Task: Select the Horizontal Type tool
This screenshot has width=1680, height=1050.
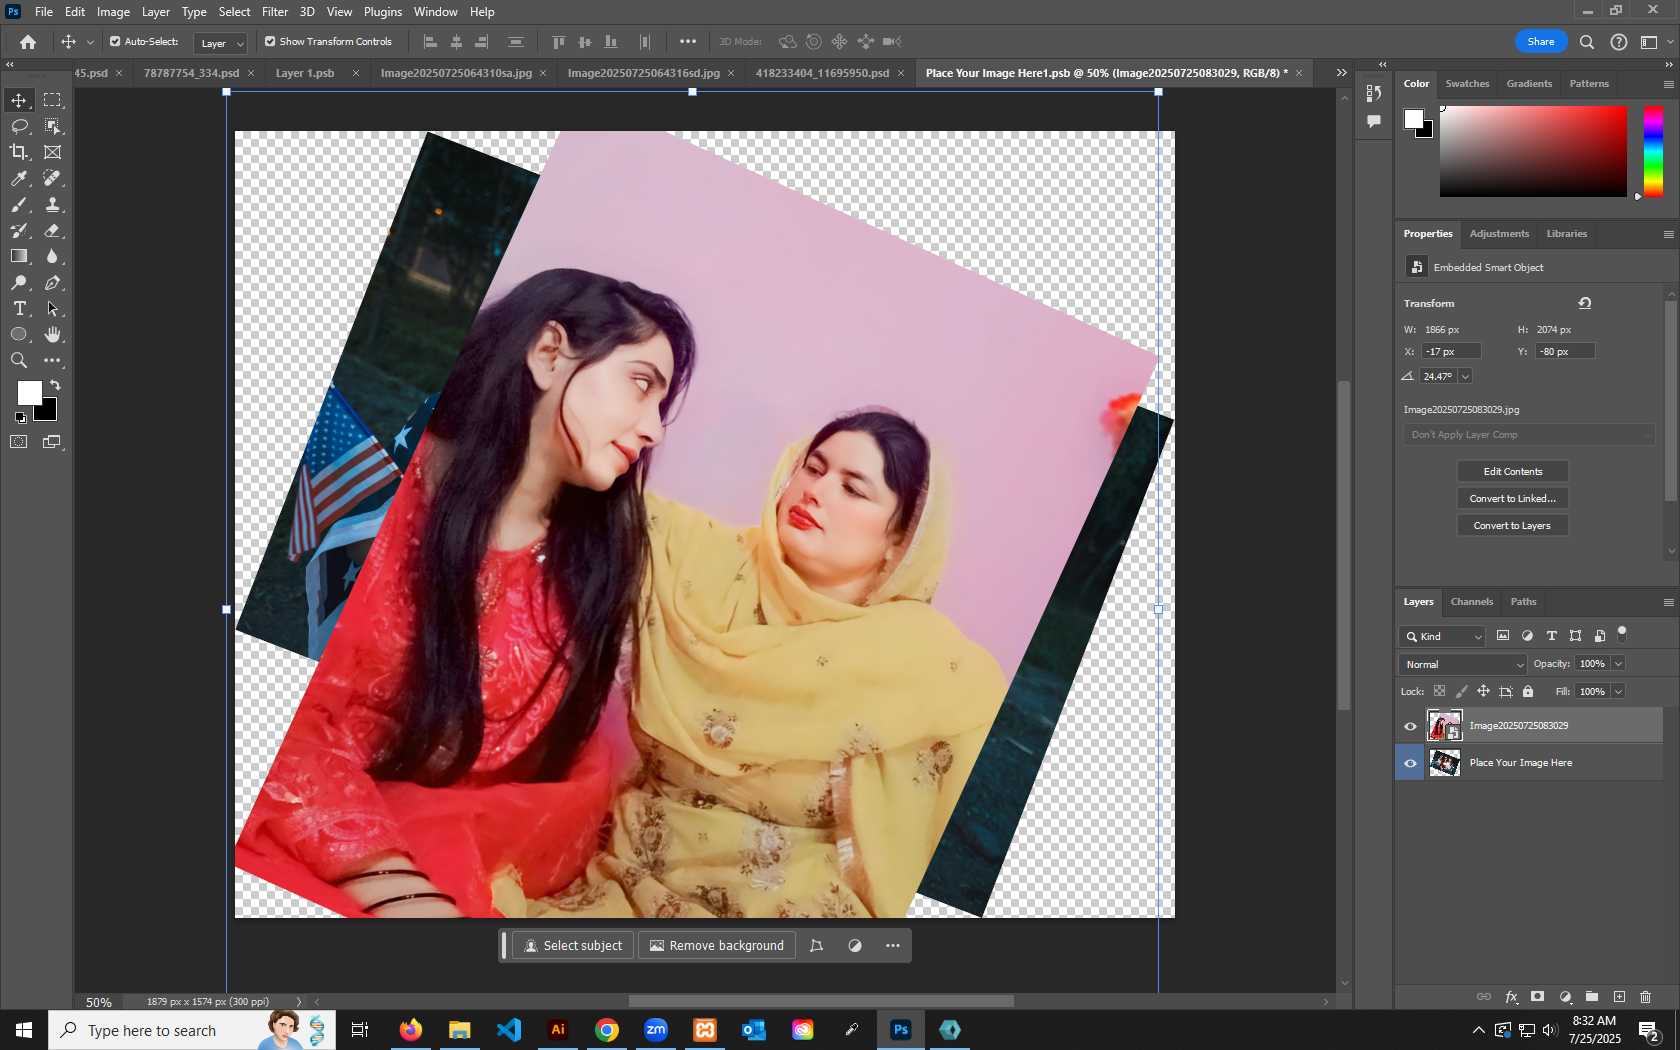Action: pyautogui.click(x=19, y=309)
